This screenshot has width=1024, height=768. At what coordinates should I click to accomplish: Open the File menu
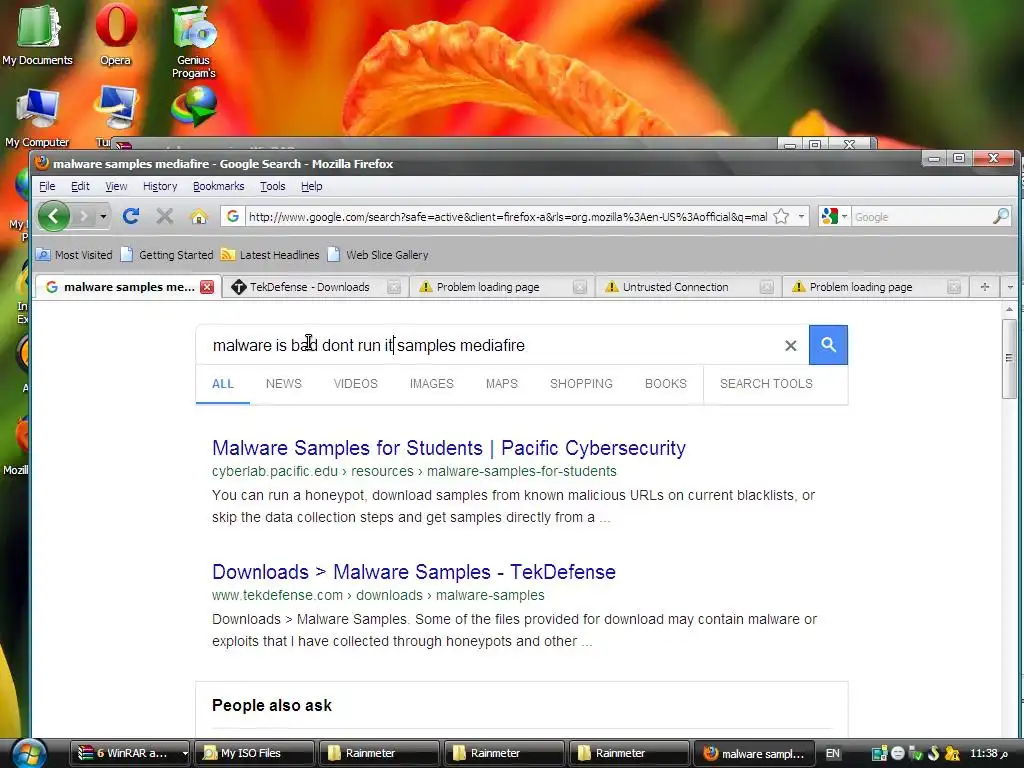pos(47,186)
